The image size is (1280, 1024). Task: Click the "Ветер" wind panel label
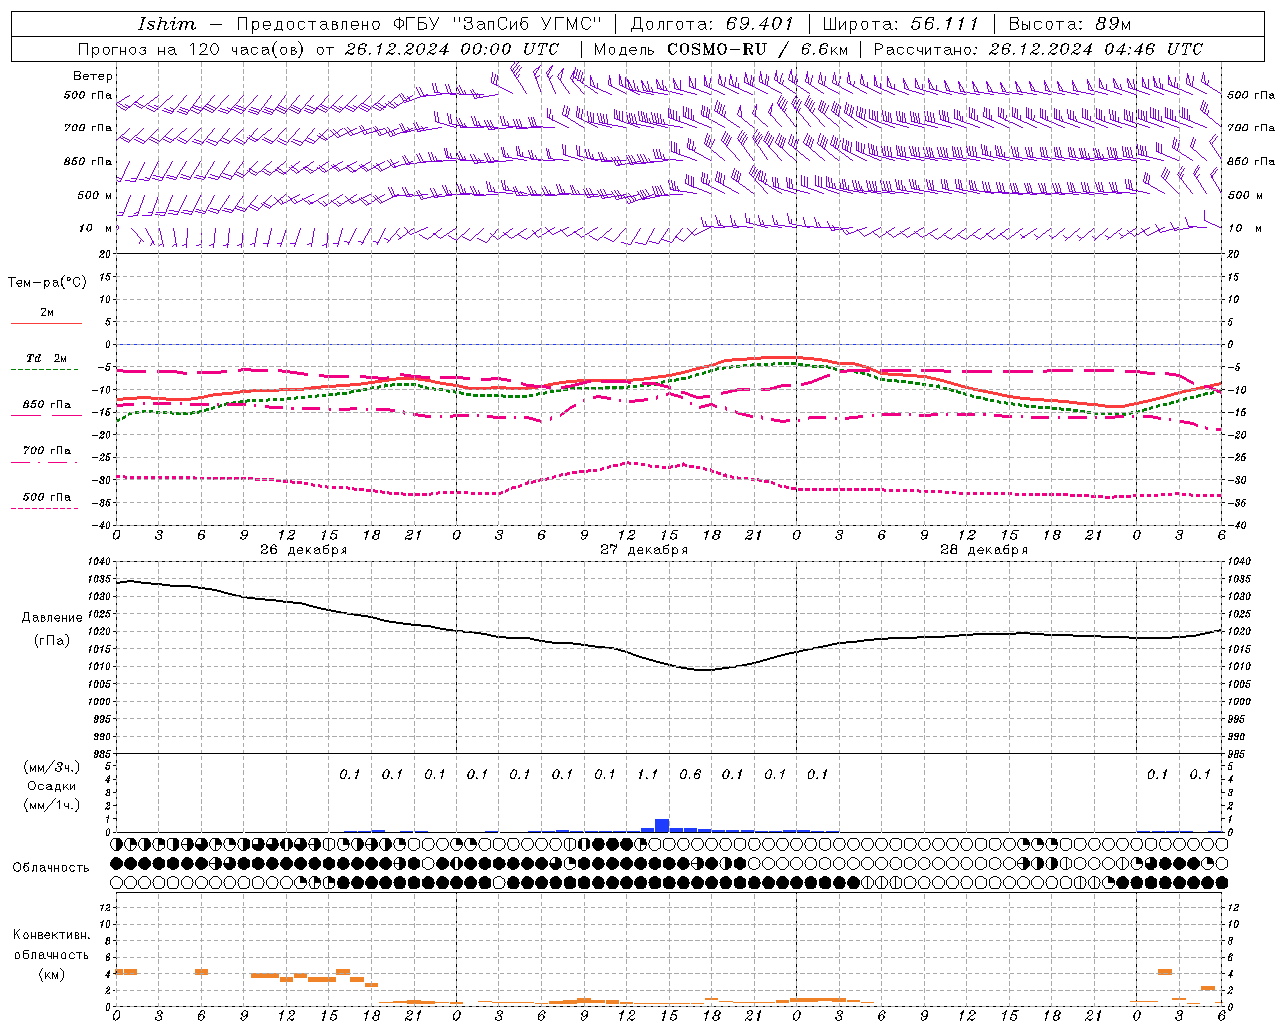(x=93, y=76)
